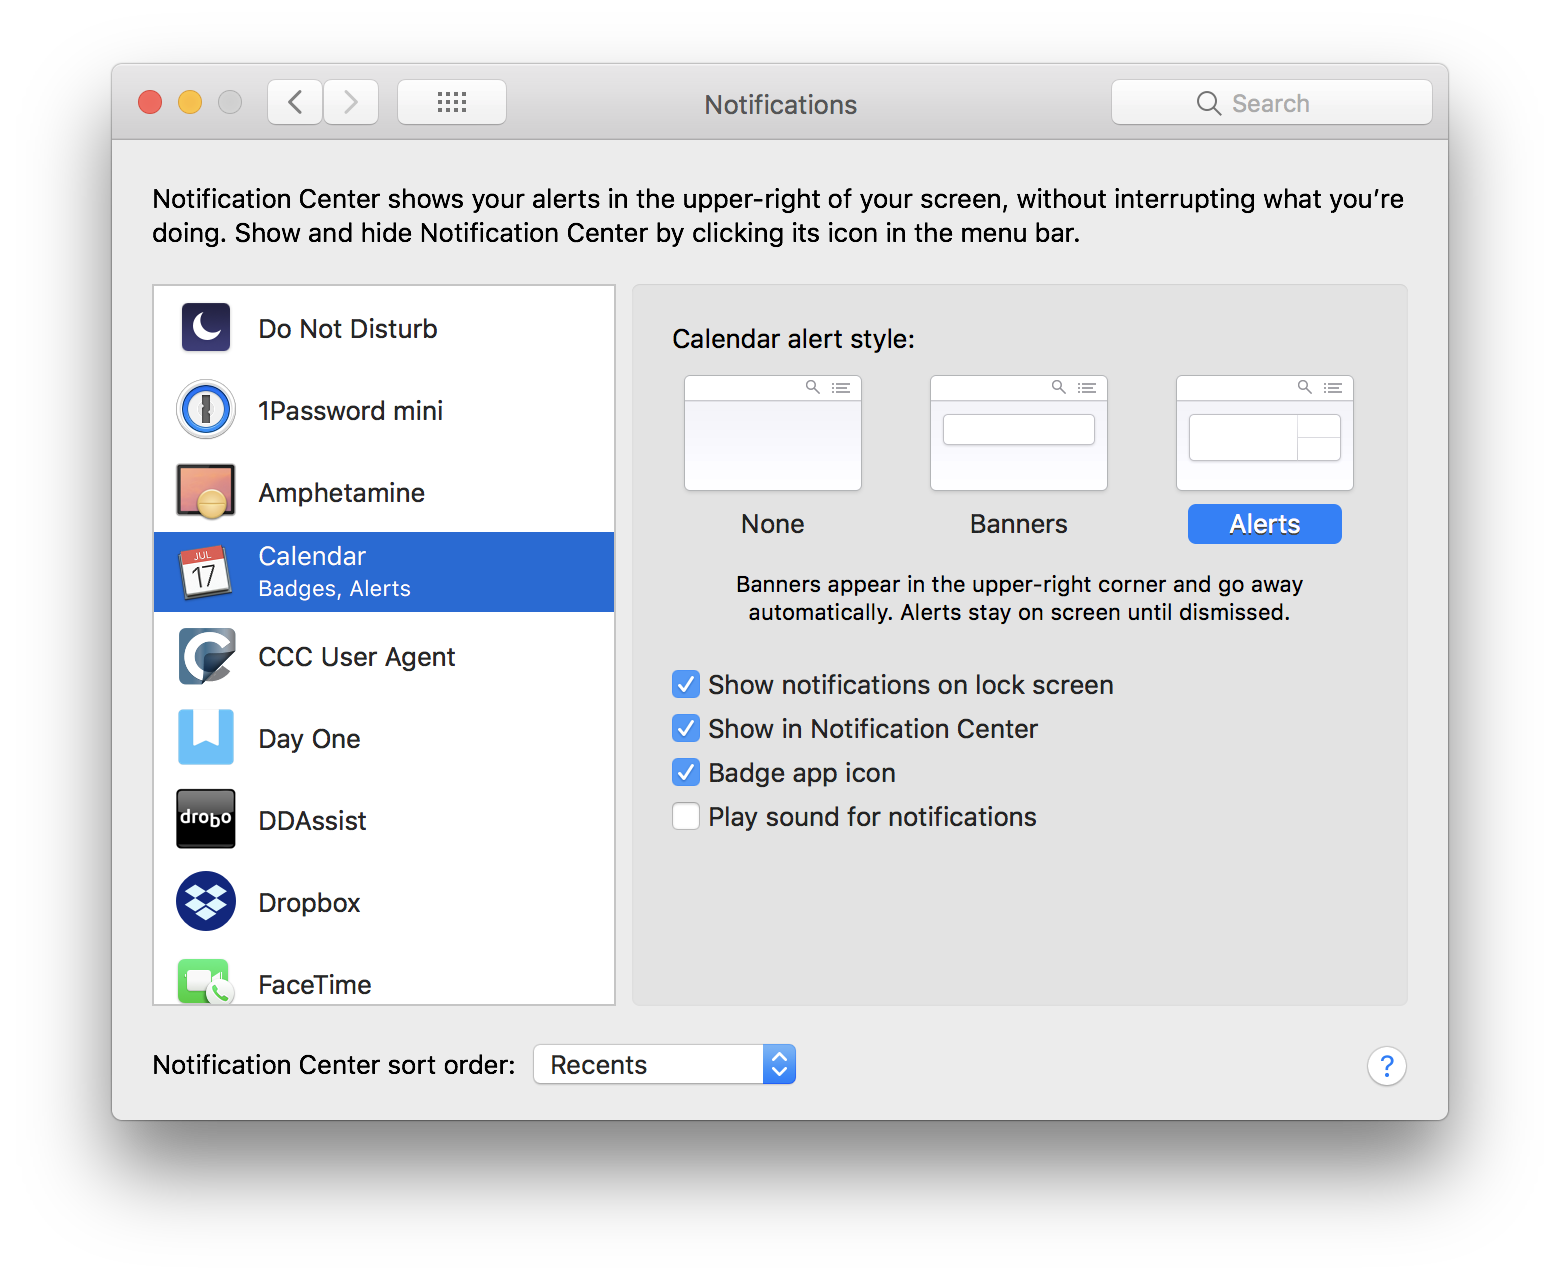Open the Notification Center sort order dropdown
Screen dimensions: 1560x1280
pos(665,1064)
